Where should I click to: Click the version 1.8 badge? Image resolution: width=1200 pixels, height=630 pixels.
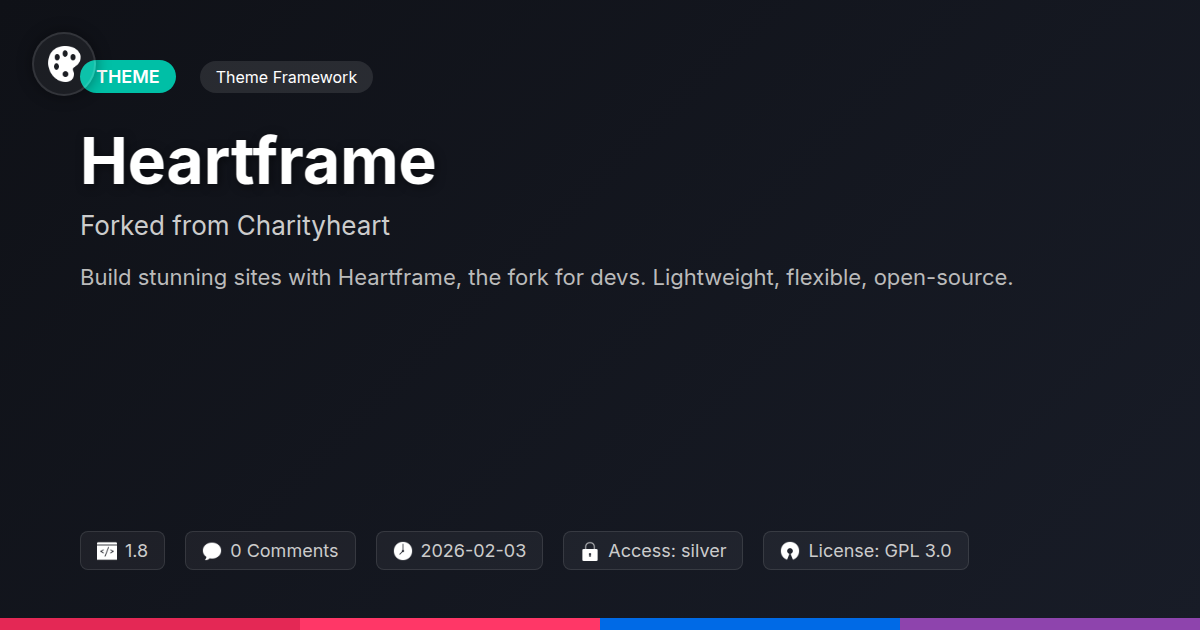click(x=122, y=551)
